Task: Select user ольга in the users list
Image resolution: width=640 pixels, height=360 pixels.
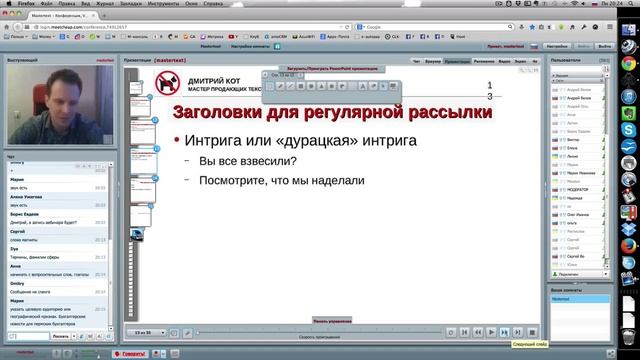Action: (x=578, y=223)
